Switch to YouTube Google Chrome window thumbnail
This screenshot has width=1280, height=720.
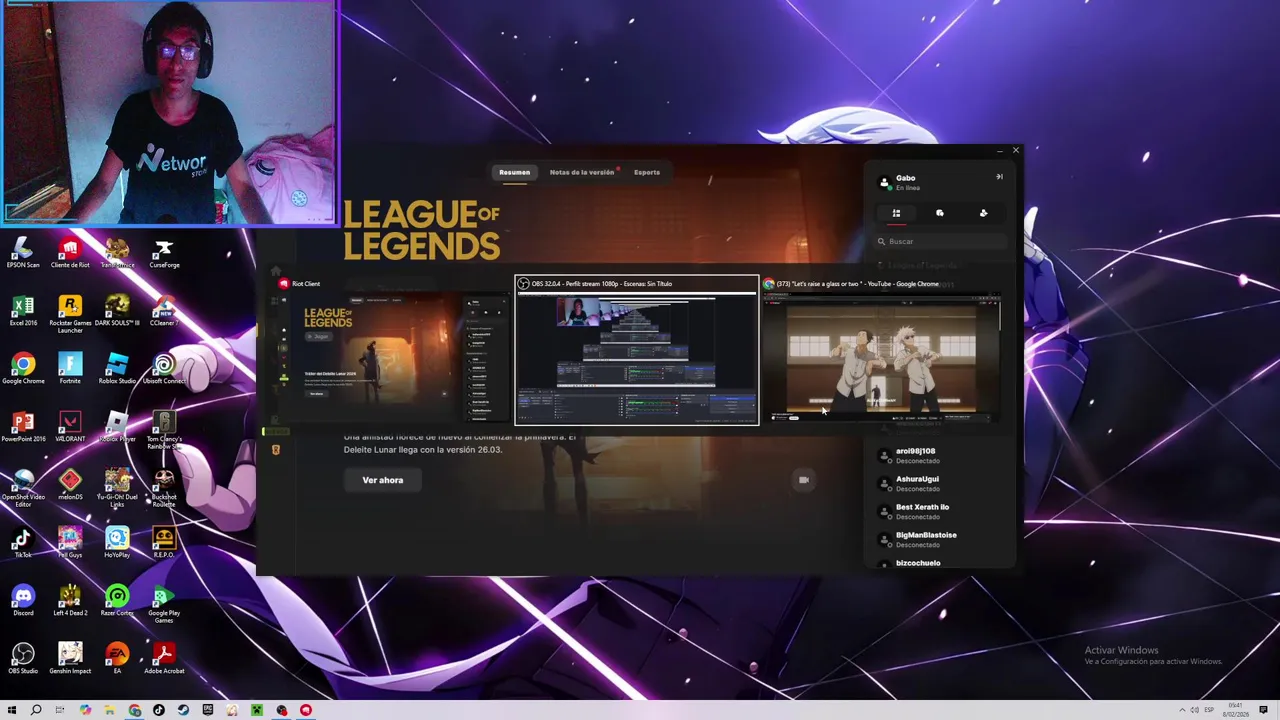click(x=881, y=351)
